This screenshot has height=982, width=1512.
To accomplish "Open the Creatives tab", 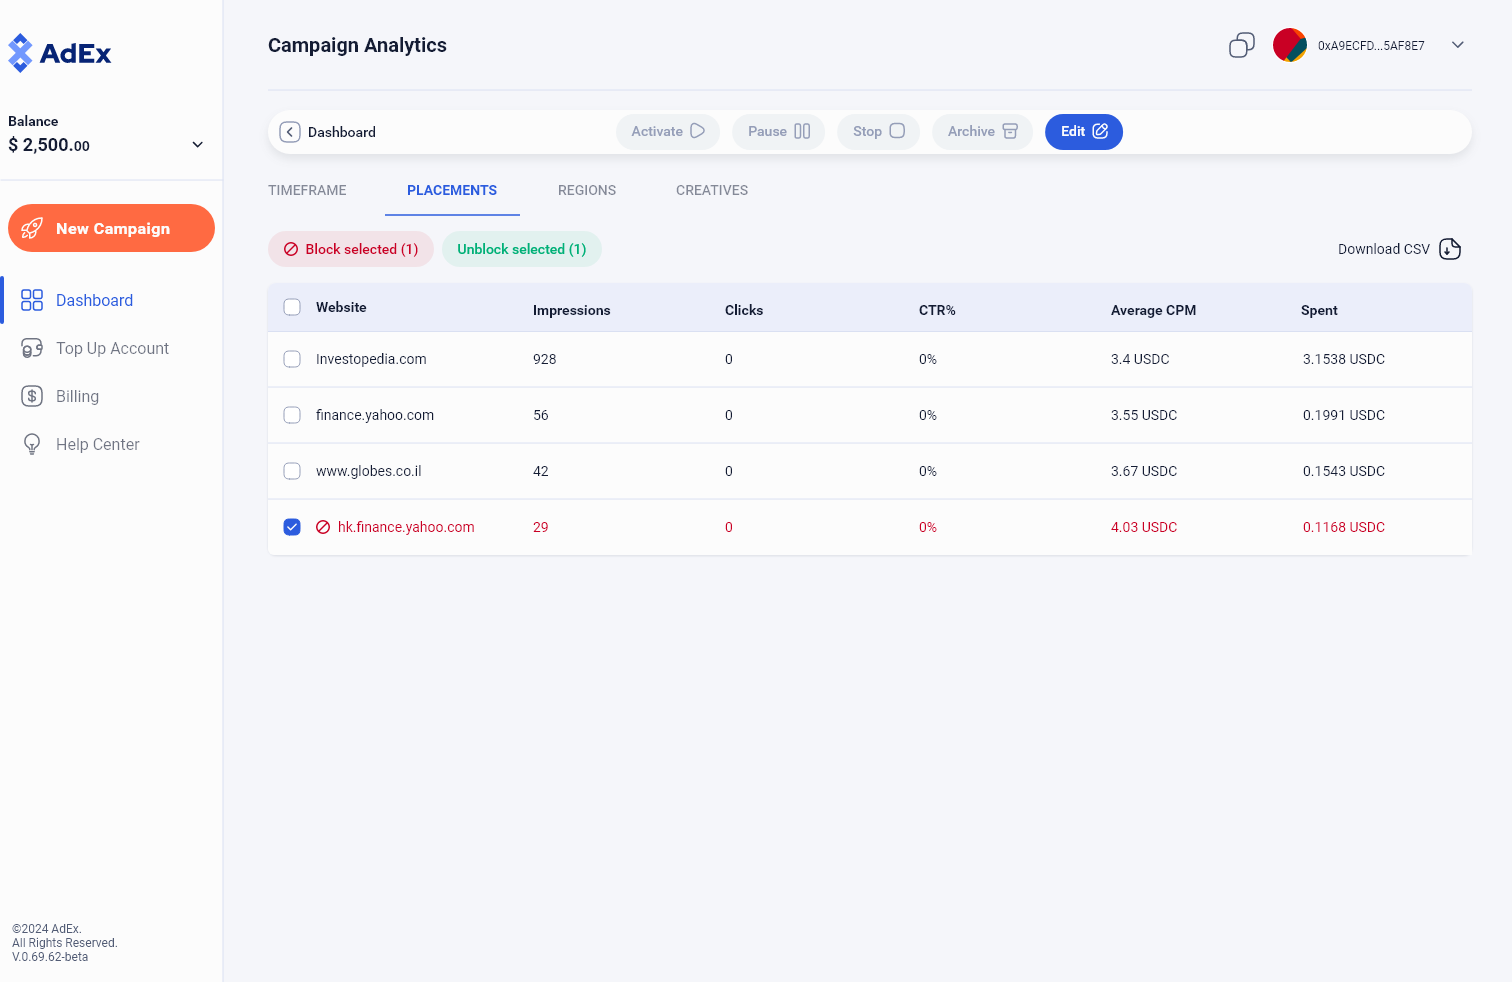I will (711, 190).
